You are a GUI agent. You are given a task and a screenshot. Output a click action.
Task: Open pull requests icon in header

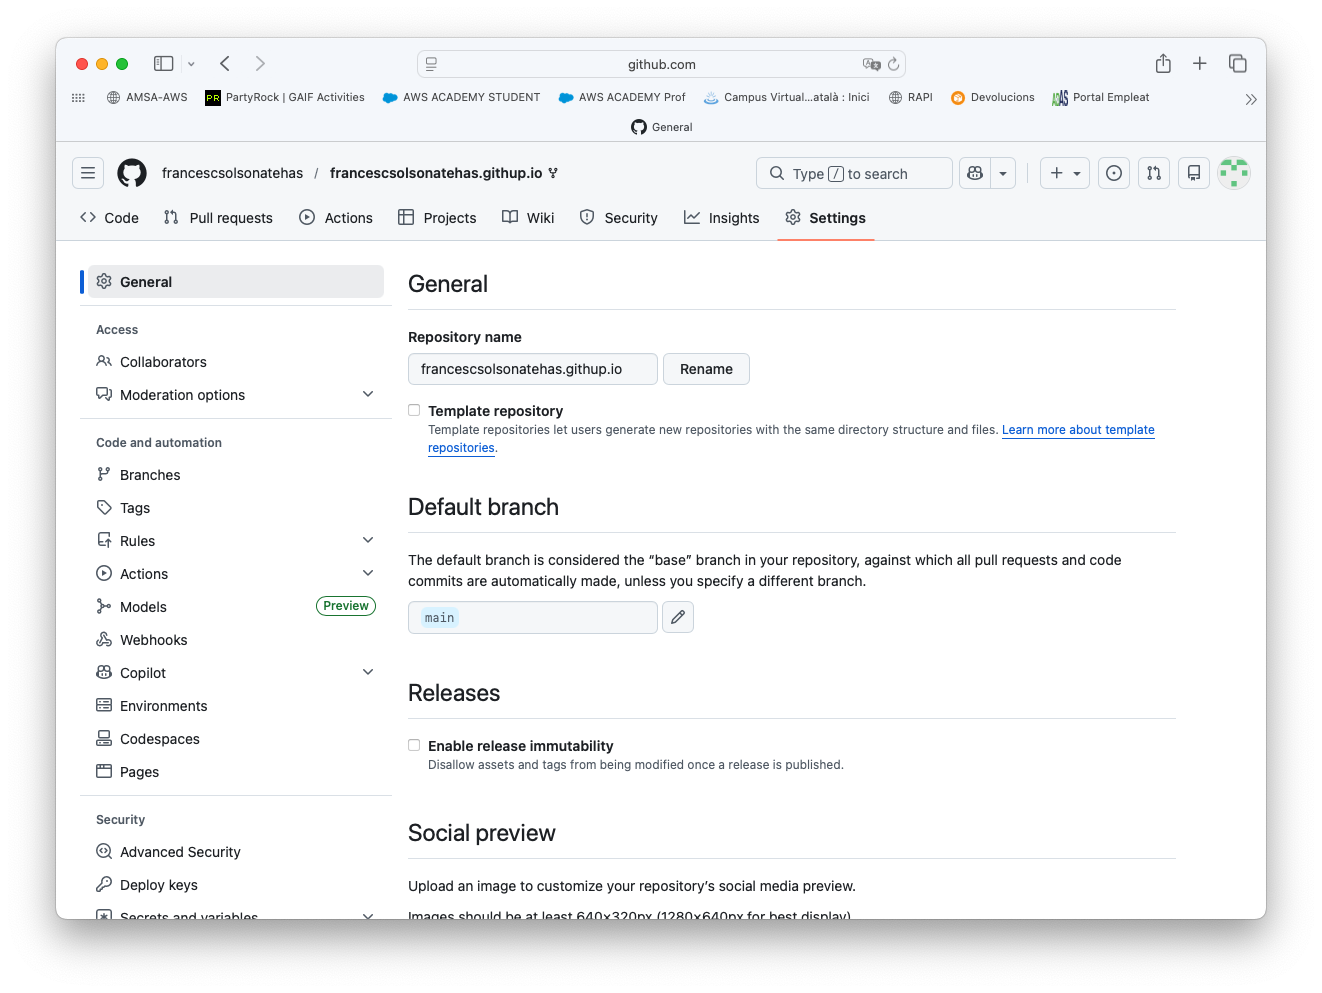(1154, 173)
